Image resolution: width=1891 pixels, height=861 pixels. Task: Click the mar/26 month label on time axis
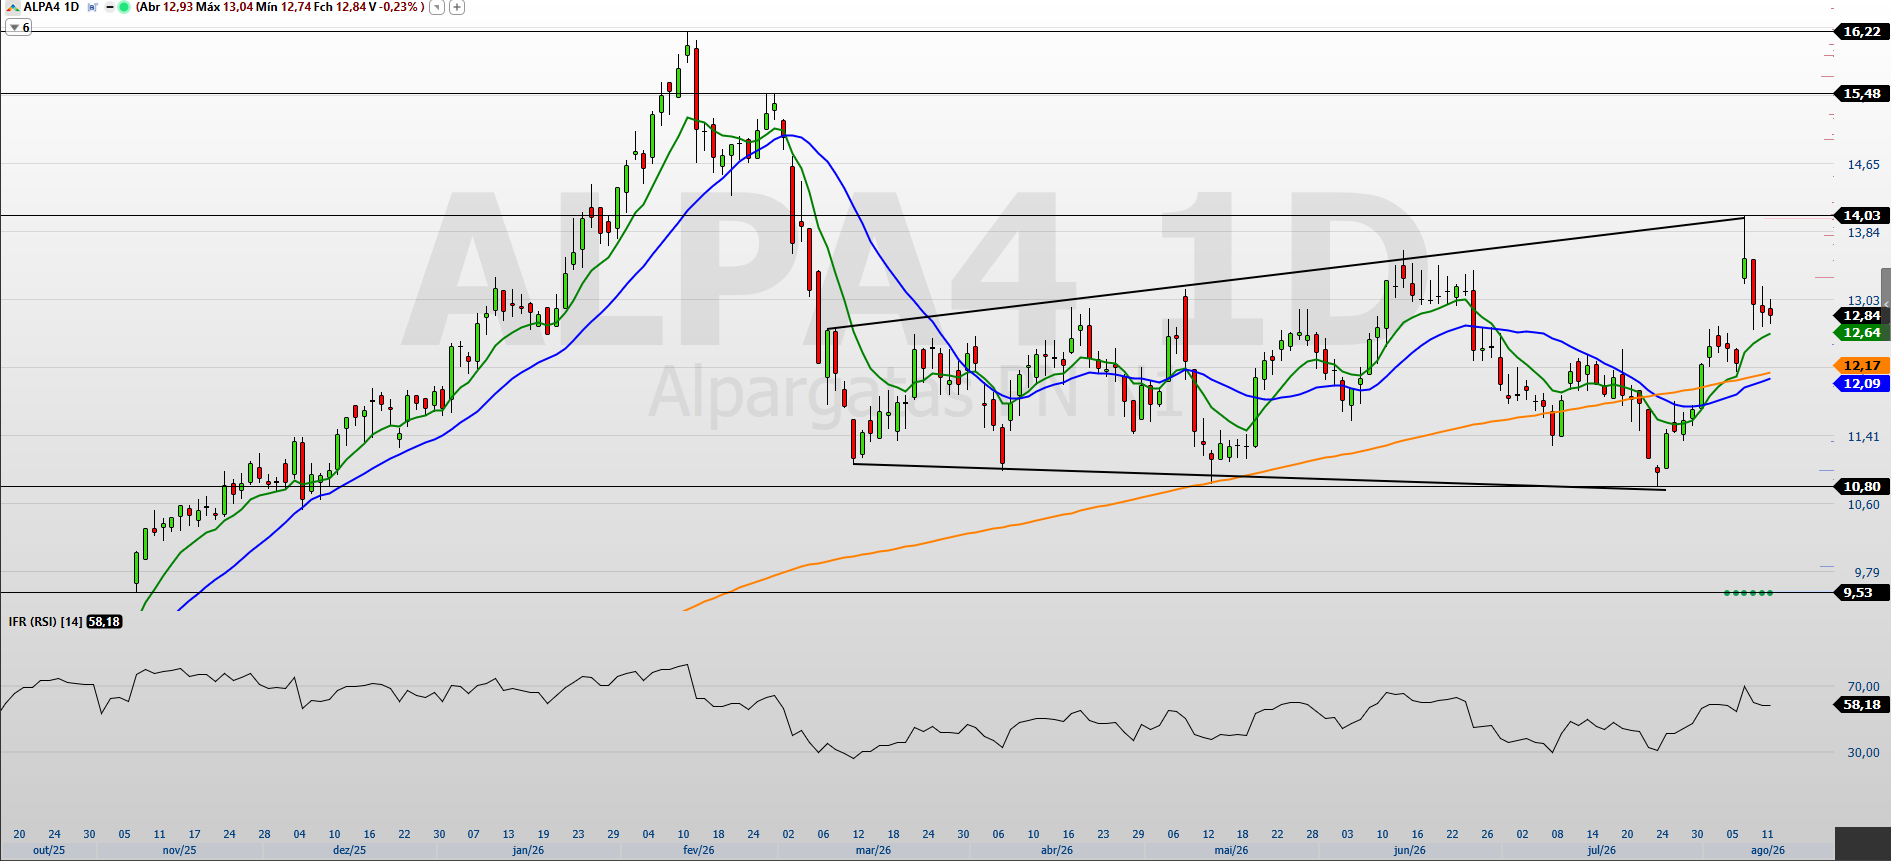873,850
